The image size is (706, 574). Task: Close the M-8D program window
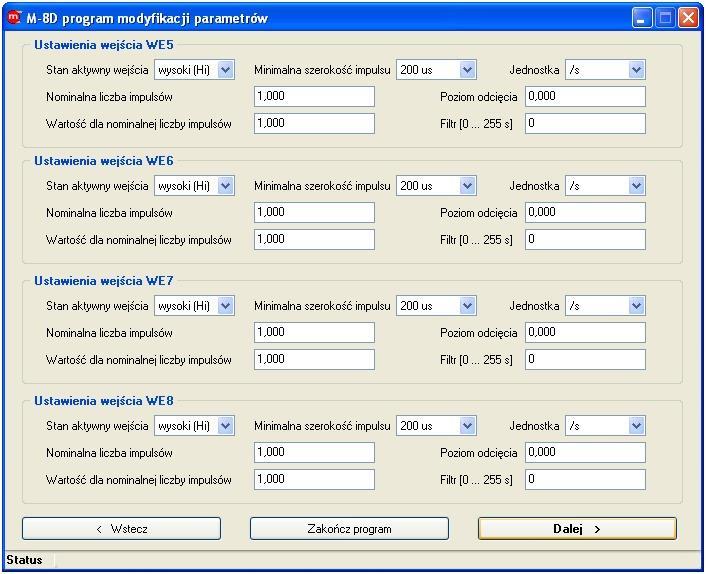pyautogui.click(x=688, y=18)
